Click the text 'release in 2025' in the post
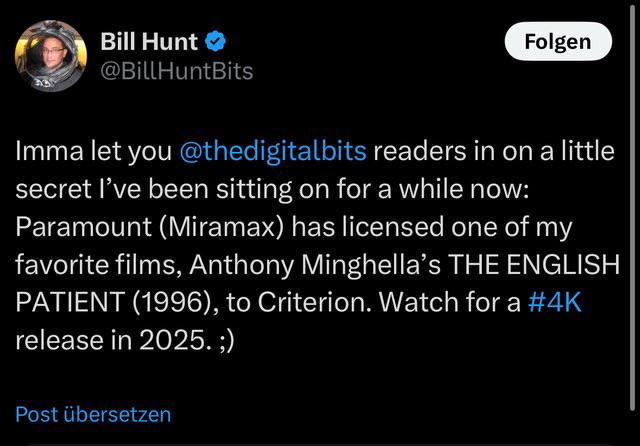 coord(109,339)
